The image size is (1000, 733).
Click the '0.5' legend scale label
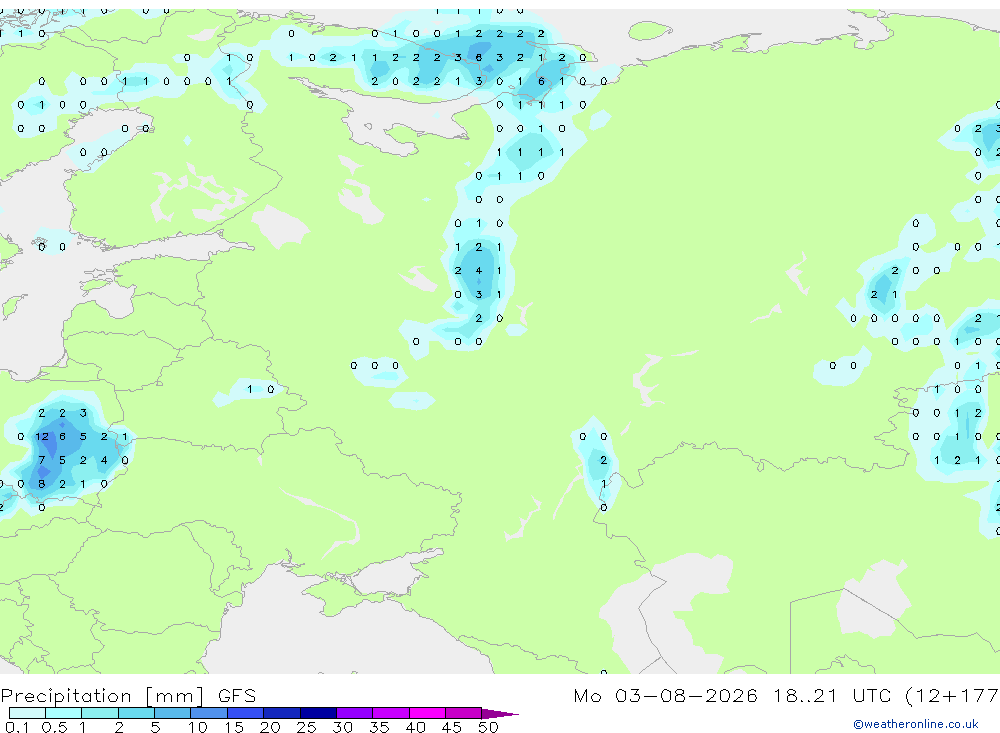(54, 727)
